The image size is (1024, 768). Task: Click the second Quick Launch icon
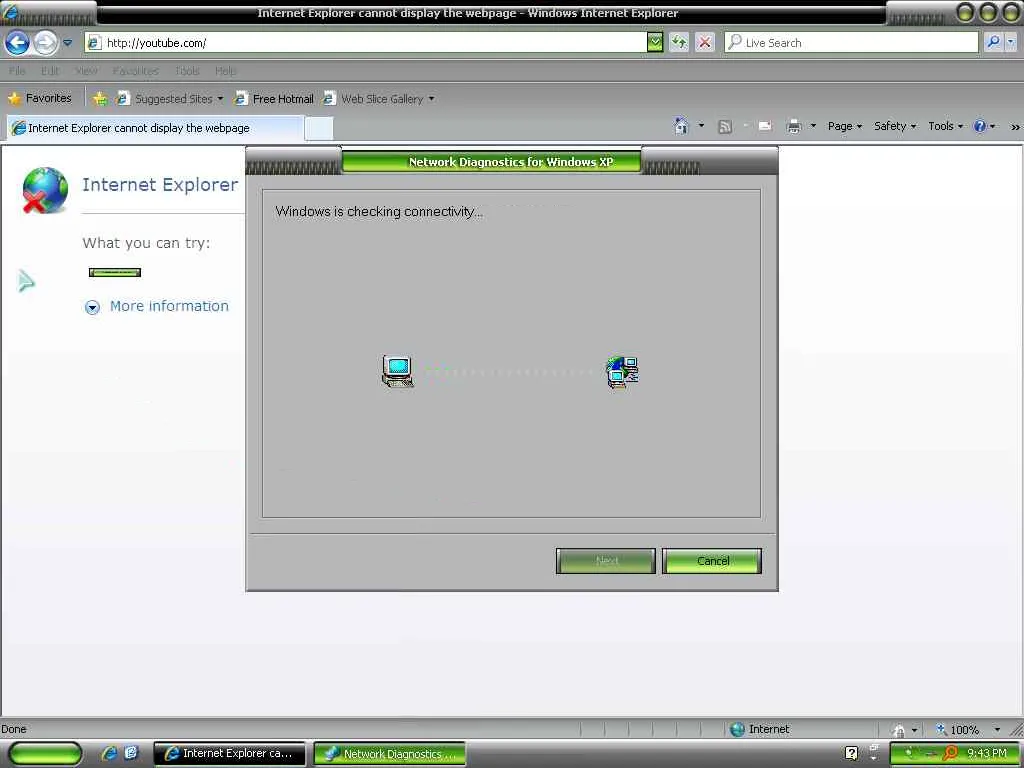pyautogui.click(x=131, y=753)
